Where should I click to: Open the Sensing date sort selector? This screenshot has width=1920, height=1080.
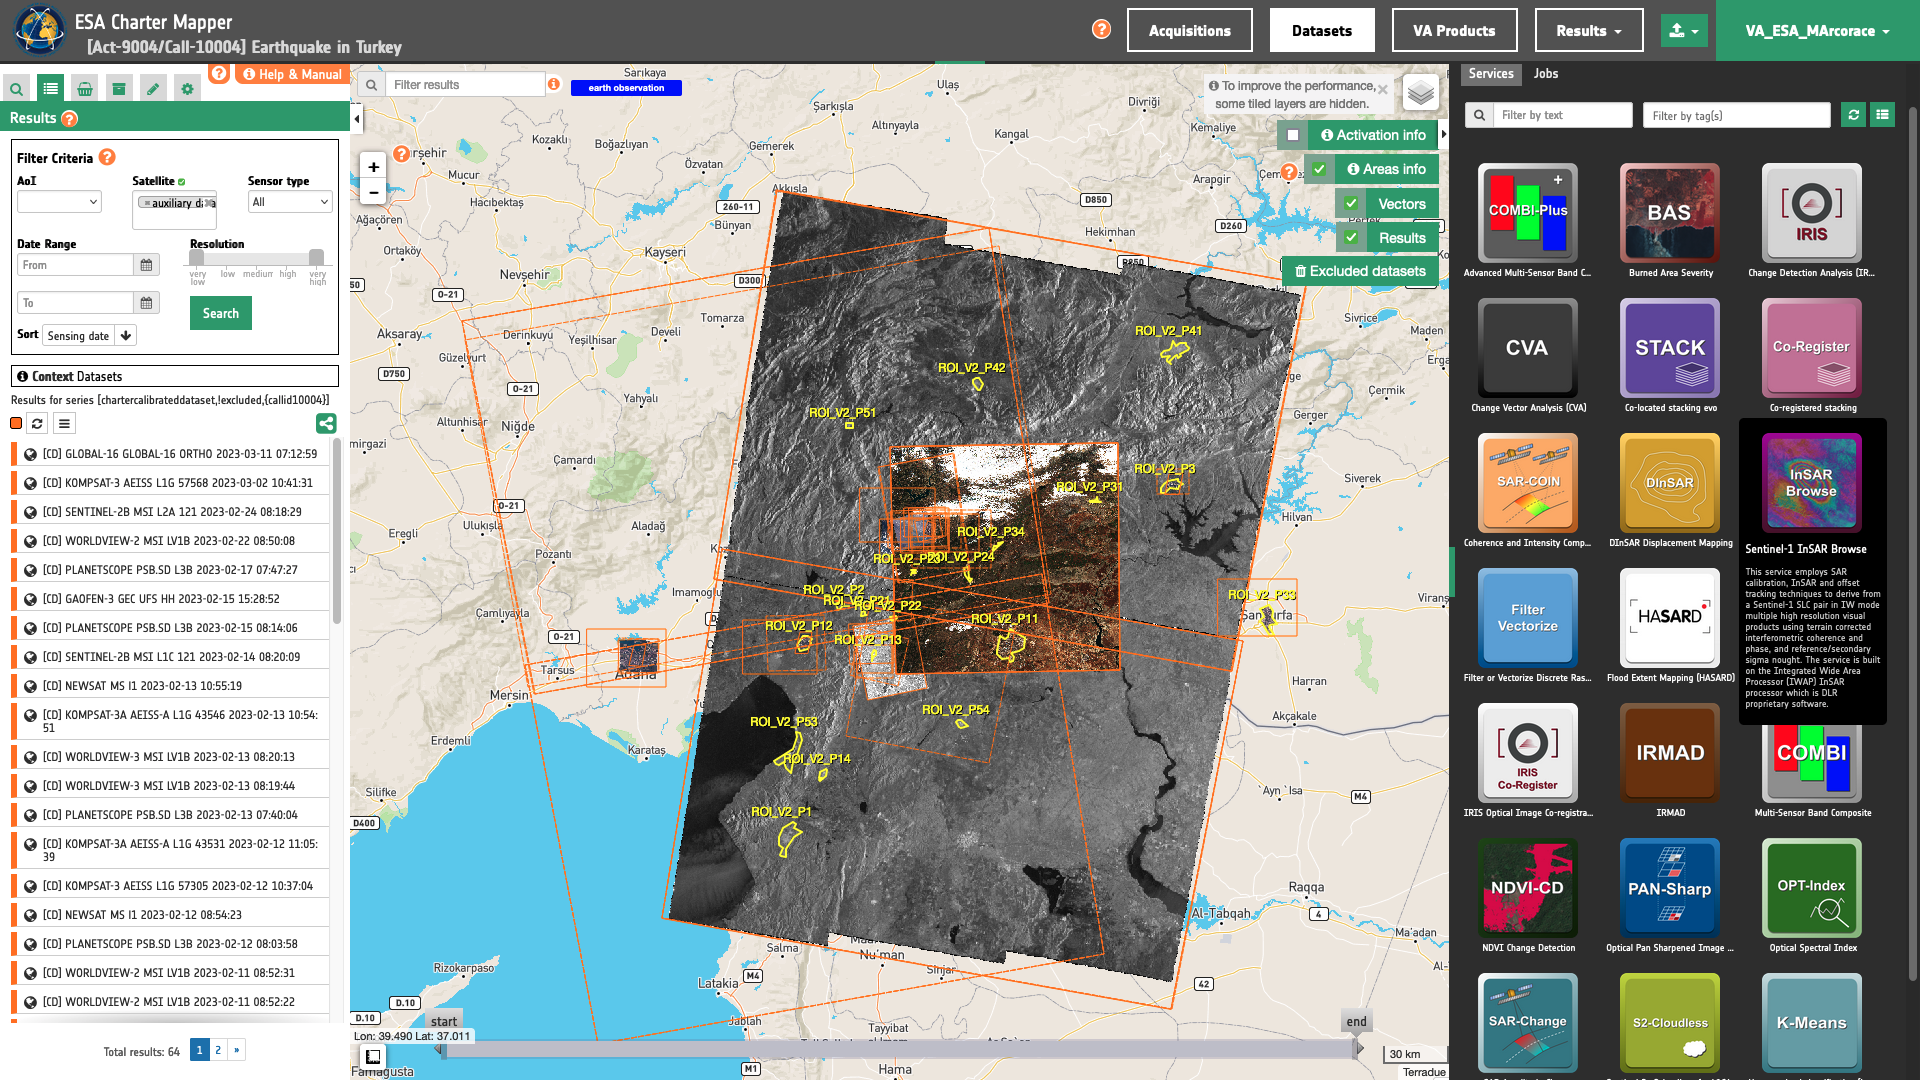pyautogui.click(x=78, y=336)
